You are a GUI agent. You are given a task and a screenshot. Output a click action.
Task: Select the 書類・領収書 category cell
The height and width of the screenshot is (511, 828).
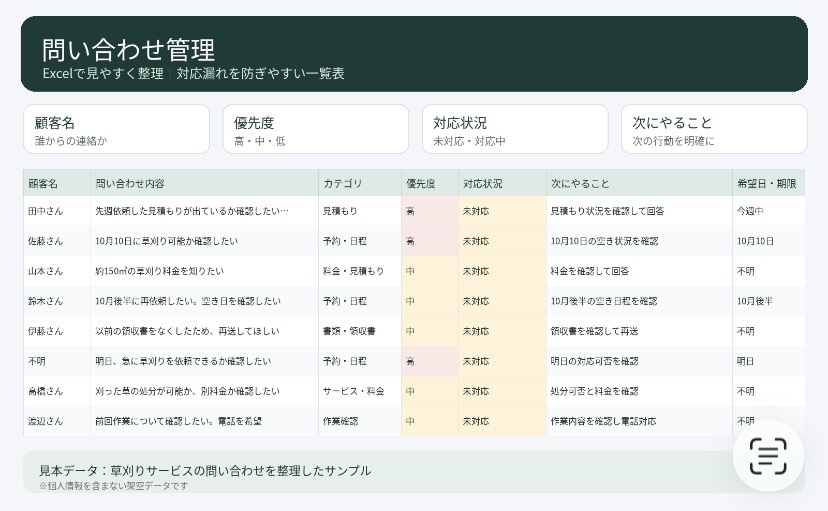pyautogui.click(x=360, y=332)
